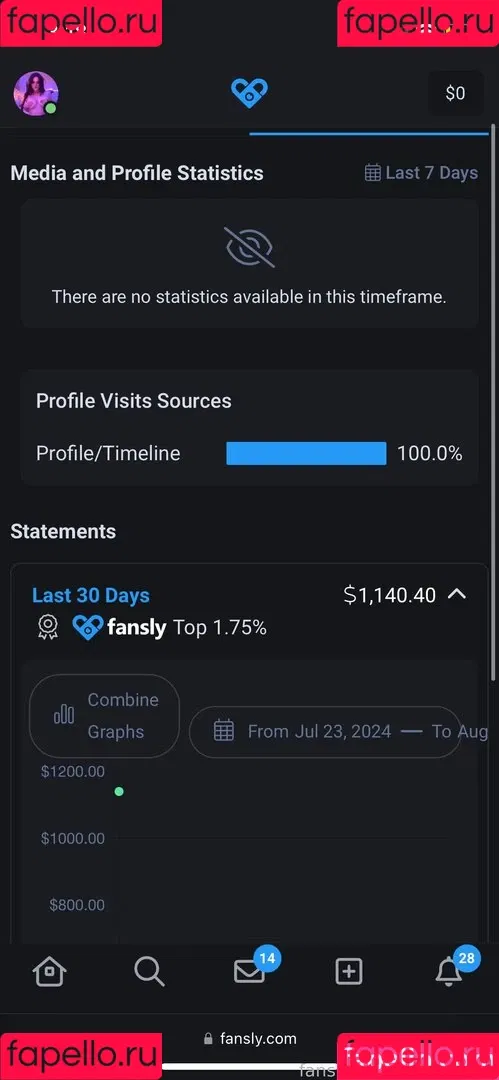Click the crossed-out eye statistics icon

(x=249, y=247)
